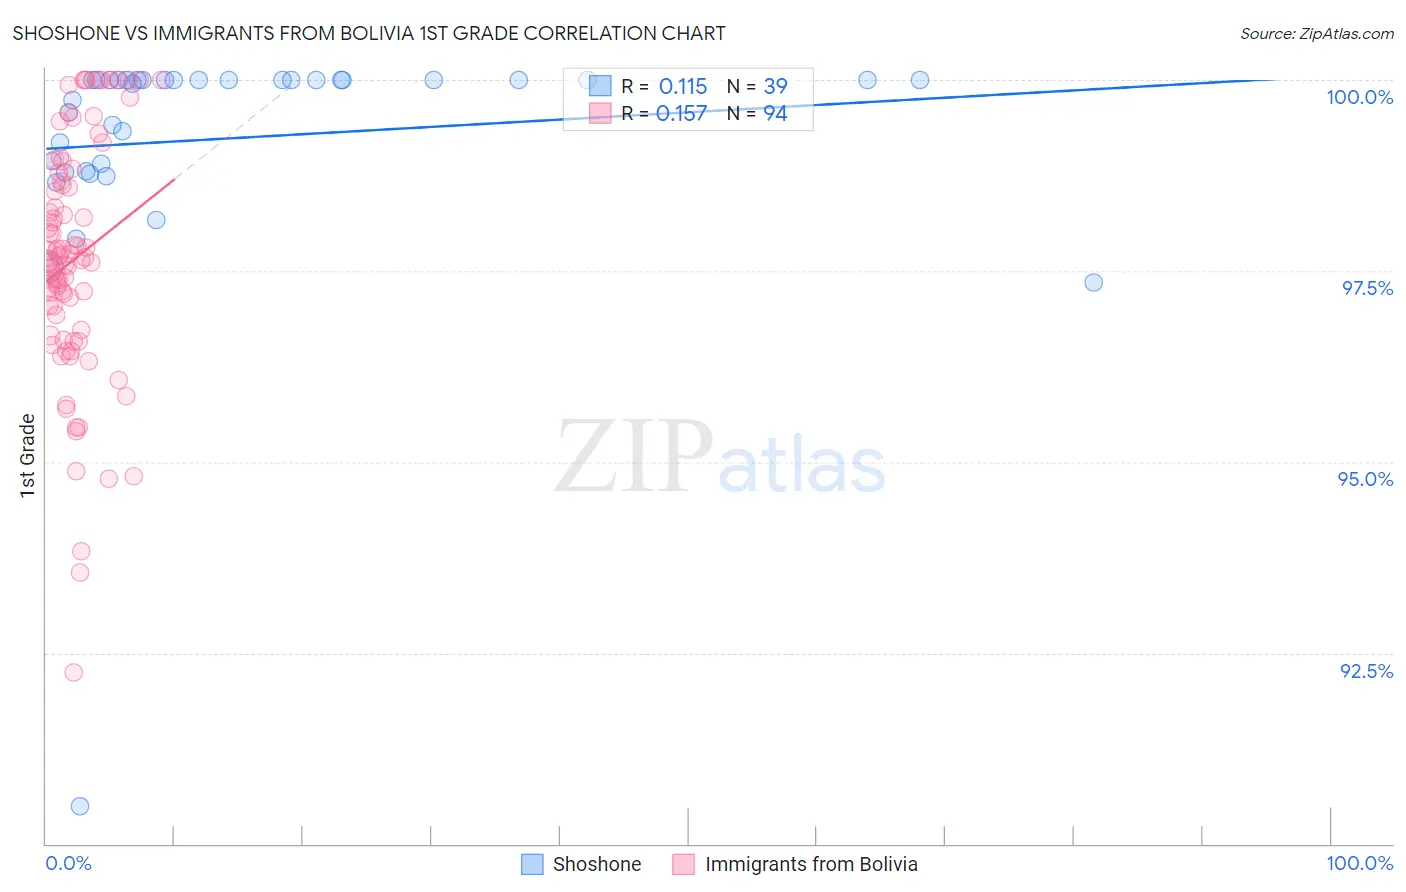Click the Shoshone blue legend swatch
Viewport: 1406px width, 892px height.
pos(532,864)
